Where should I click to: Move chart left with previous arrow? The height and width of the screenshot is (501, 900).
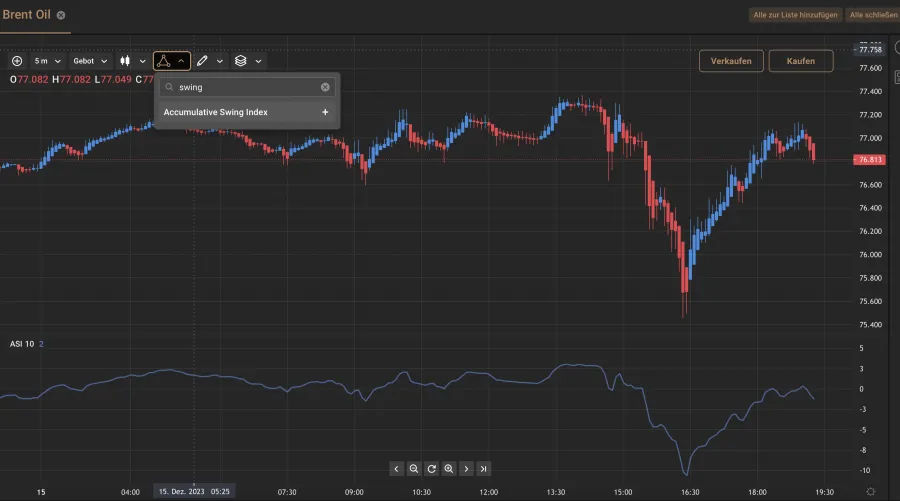[x=396, y=469]
